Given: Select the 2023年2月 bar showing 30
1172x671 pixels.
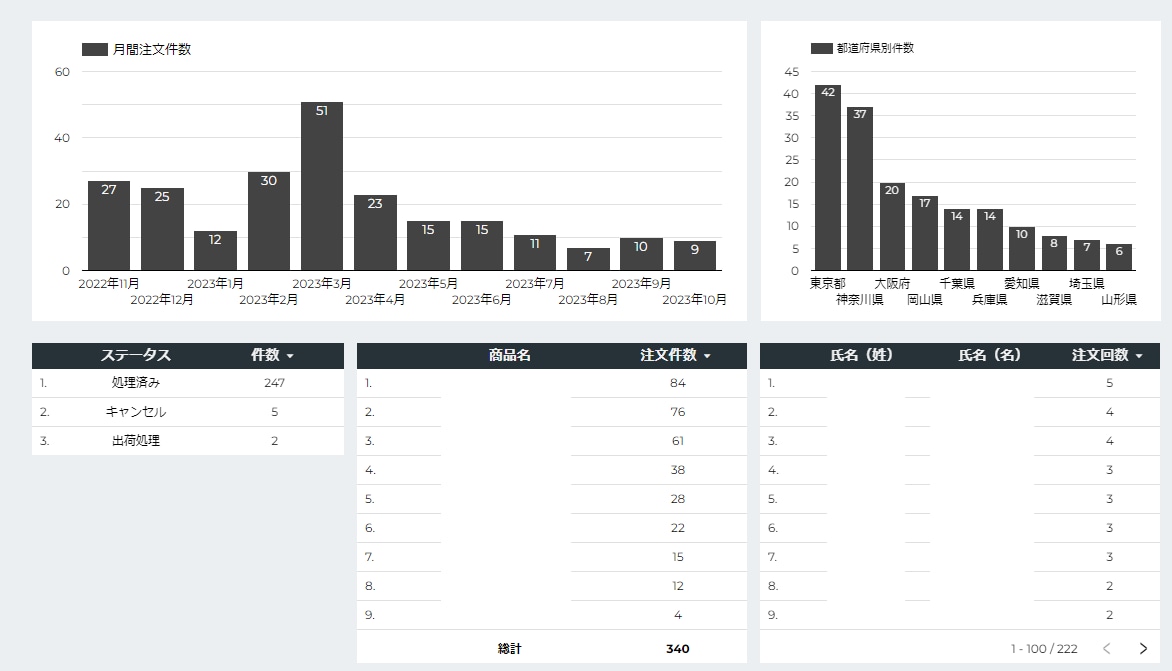Looking at the screenshot, I should tap(269, 221).
